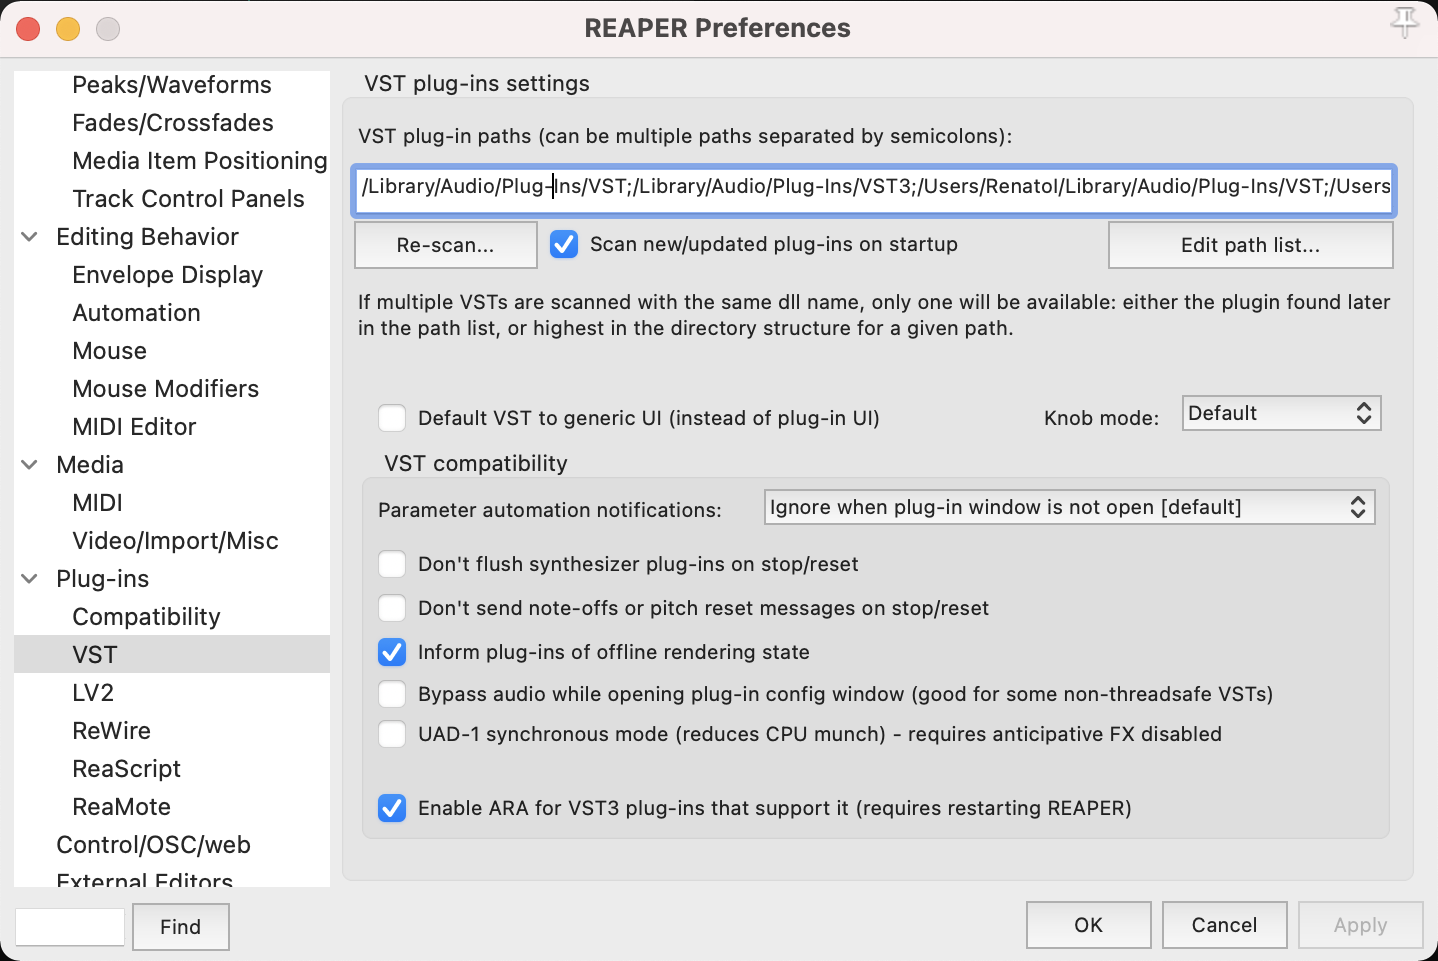Open Mouse preferences
The width and height of the screenshot is (1438, 961).
point(110,351)
